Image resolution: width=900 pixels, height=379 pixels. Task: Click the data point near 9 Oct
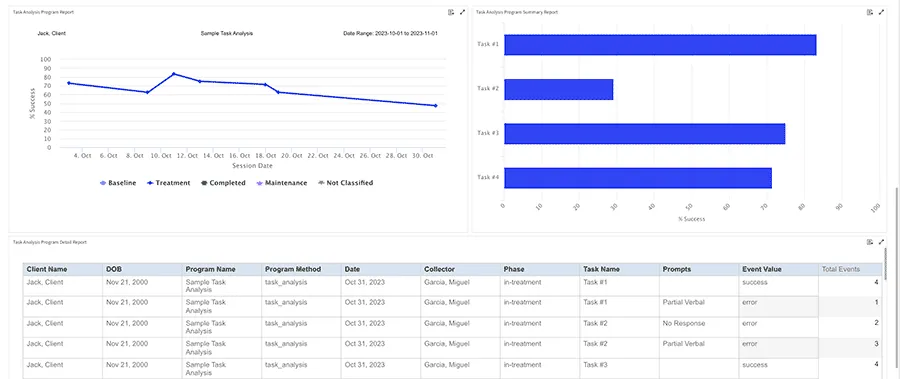(x=148, y=92)
